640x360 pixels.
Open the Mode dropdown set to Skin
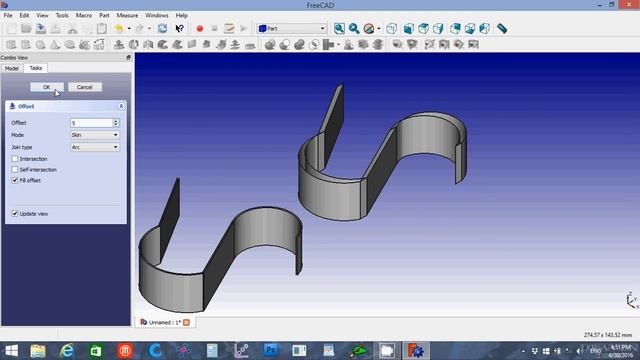[x=95, y=135]
